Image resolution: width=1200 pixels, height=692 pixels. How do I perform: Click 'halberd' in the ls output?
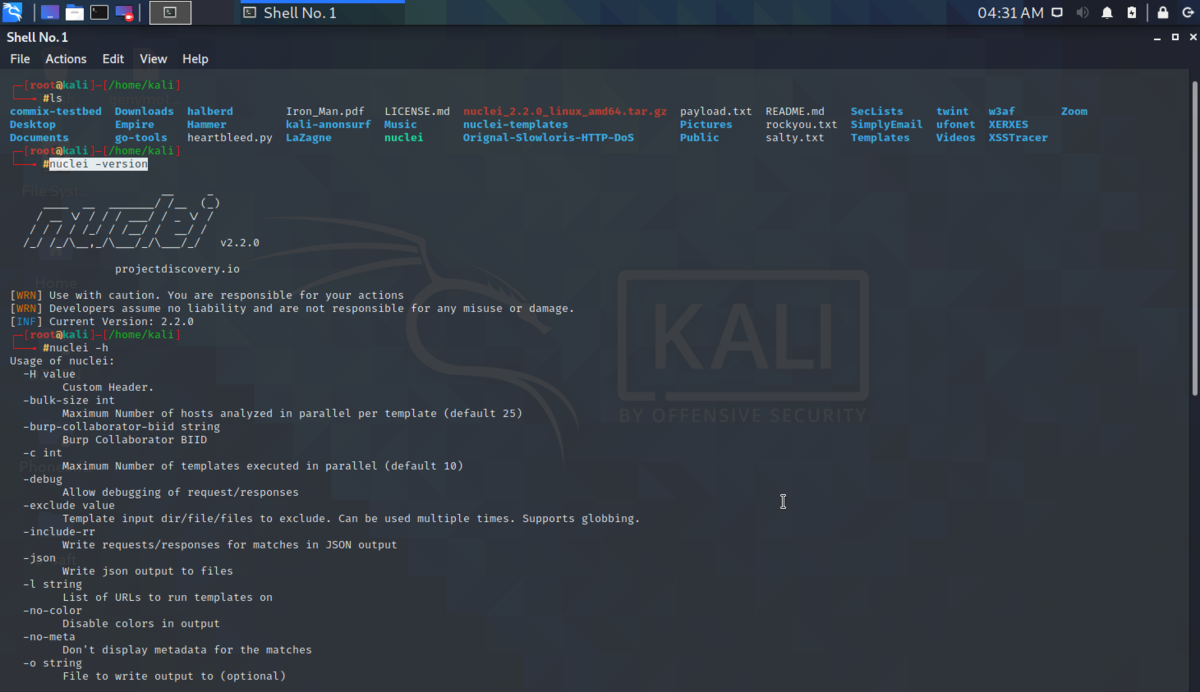coord(210,111)
